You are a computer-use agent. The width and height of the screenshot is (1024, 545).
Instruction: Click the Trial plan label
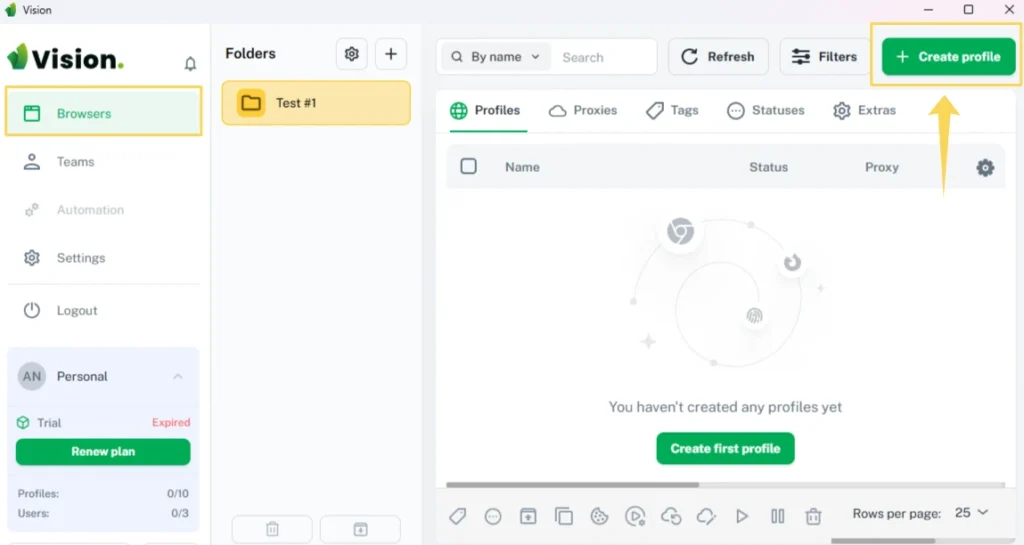tap(49, 423)
